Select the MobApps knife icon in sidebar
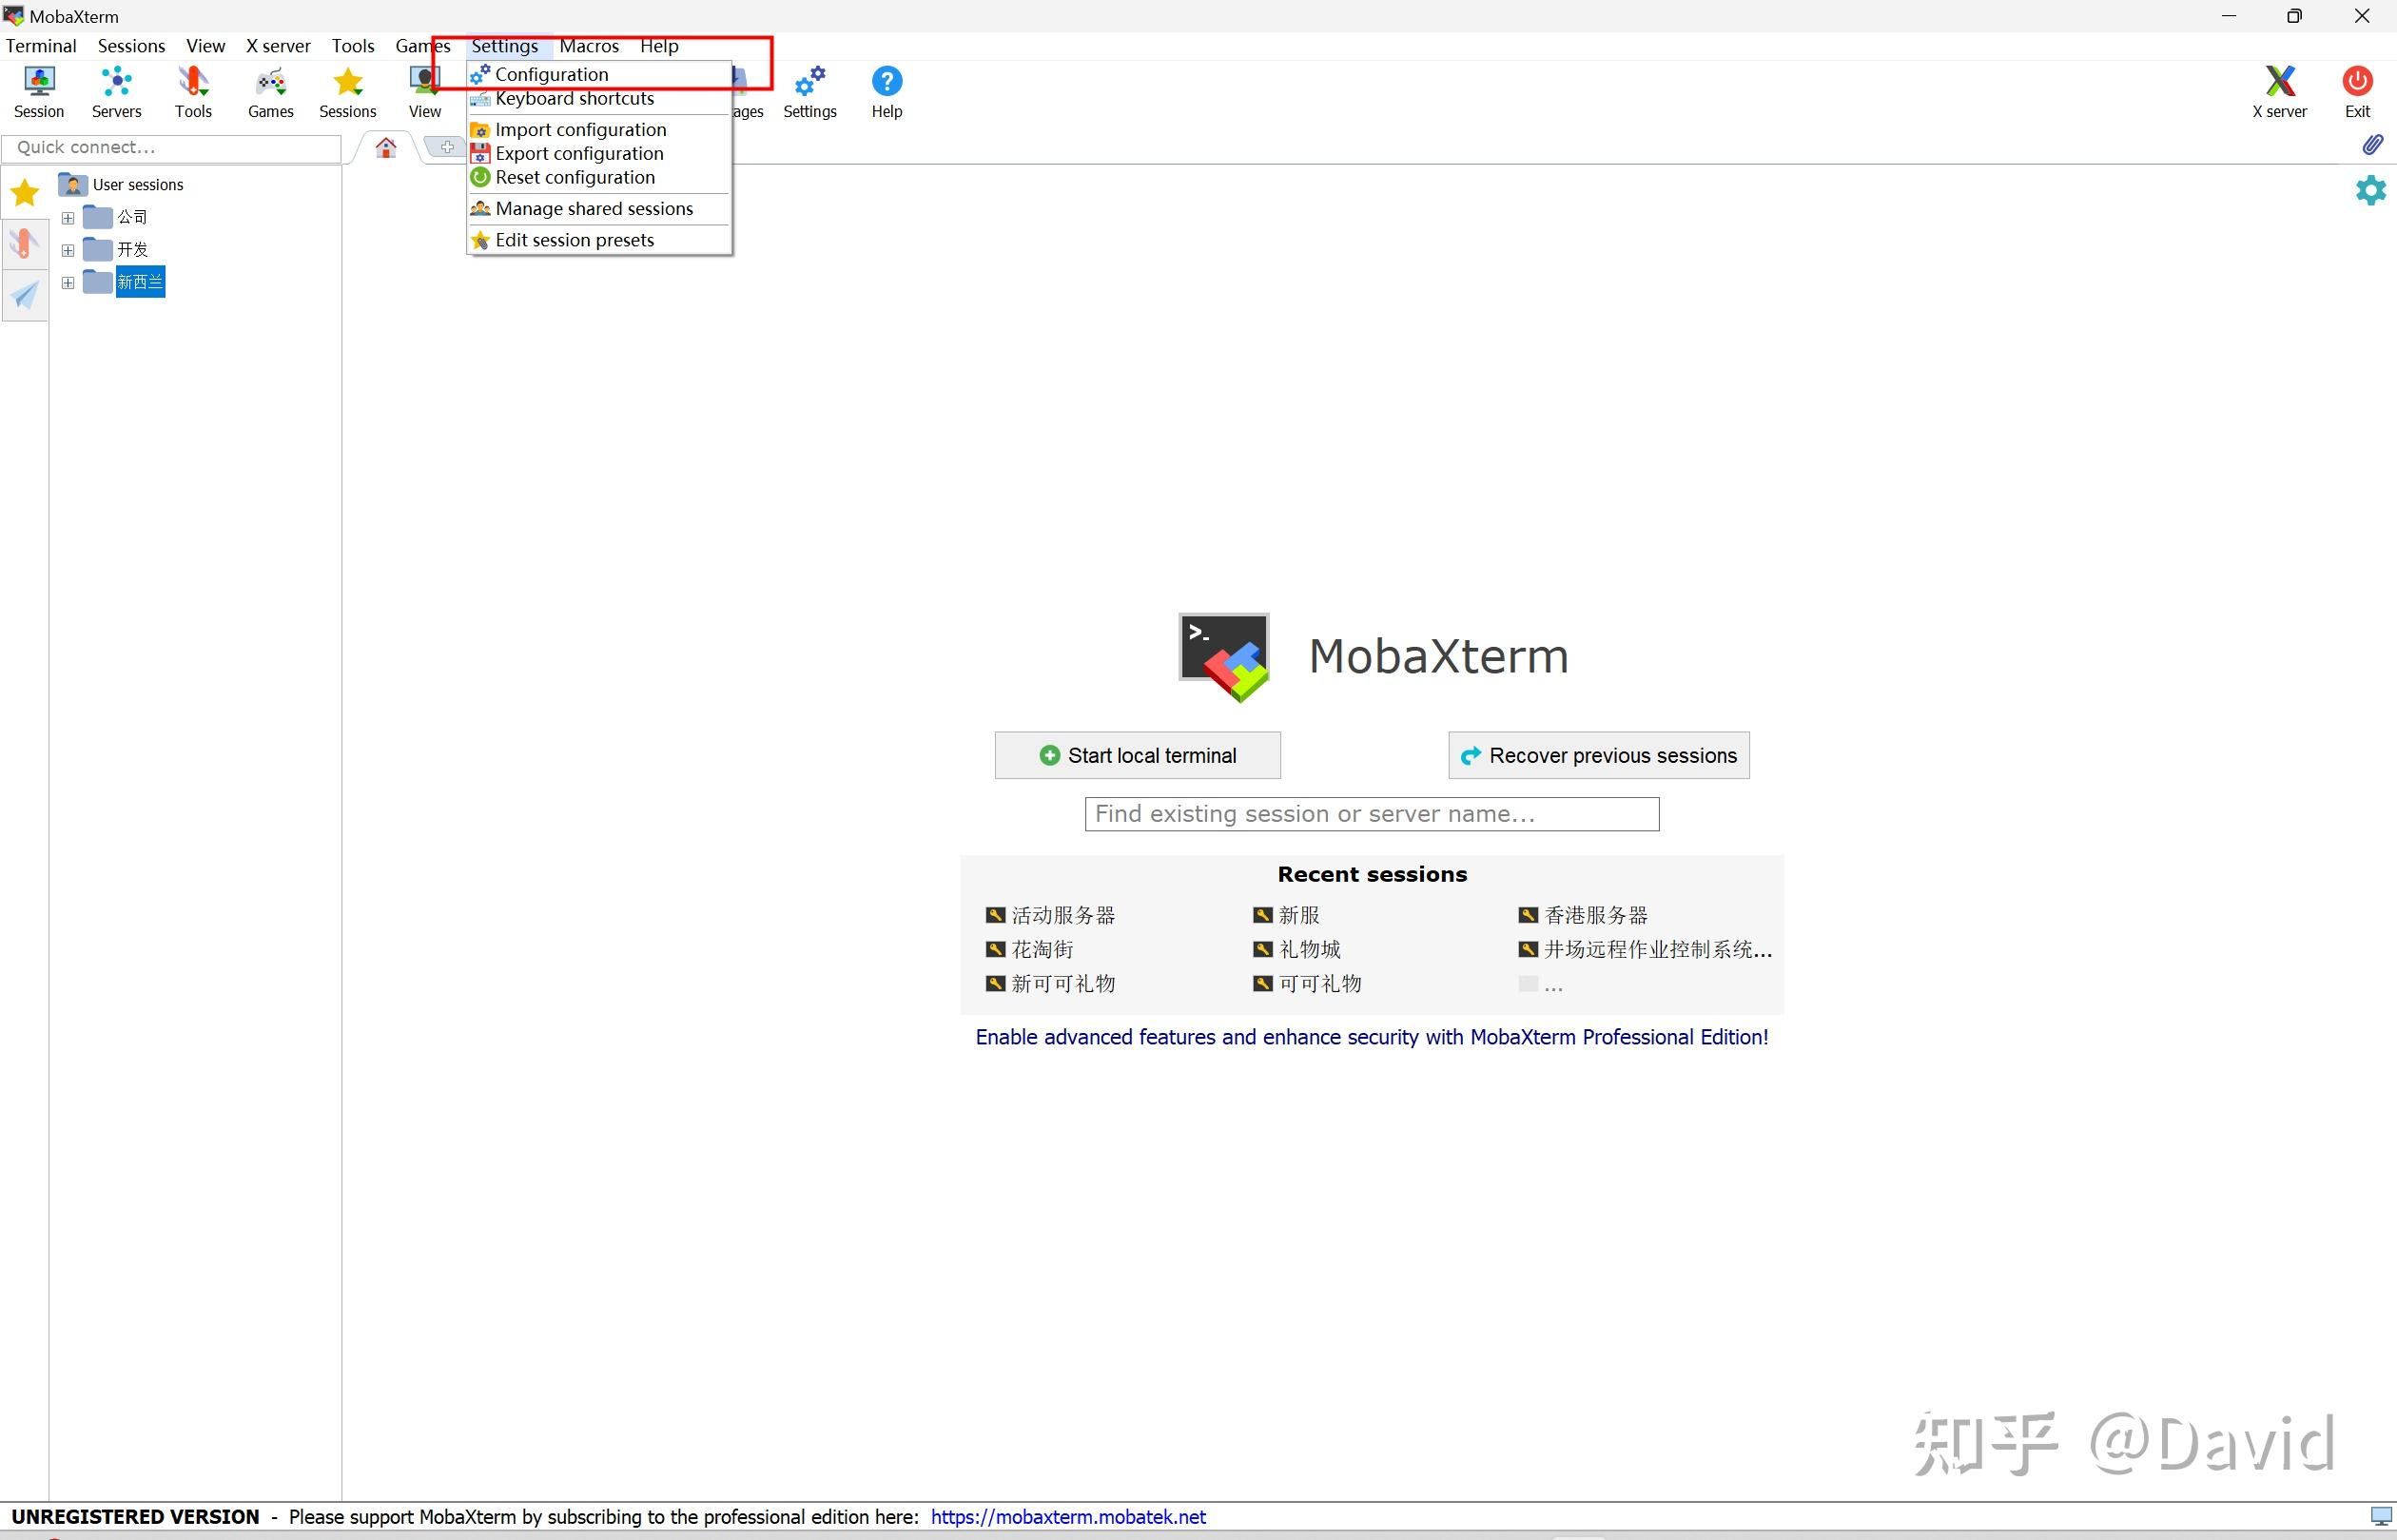 pyautogui.click(x=24, y=243)
